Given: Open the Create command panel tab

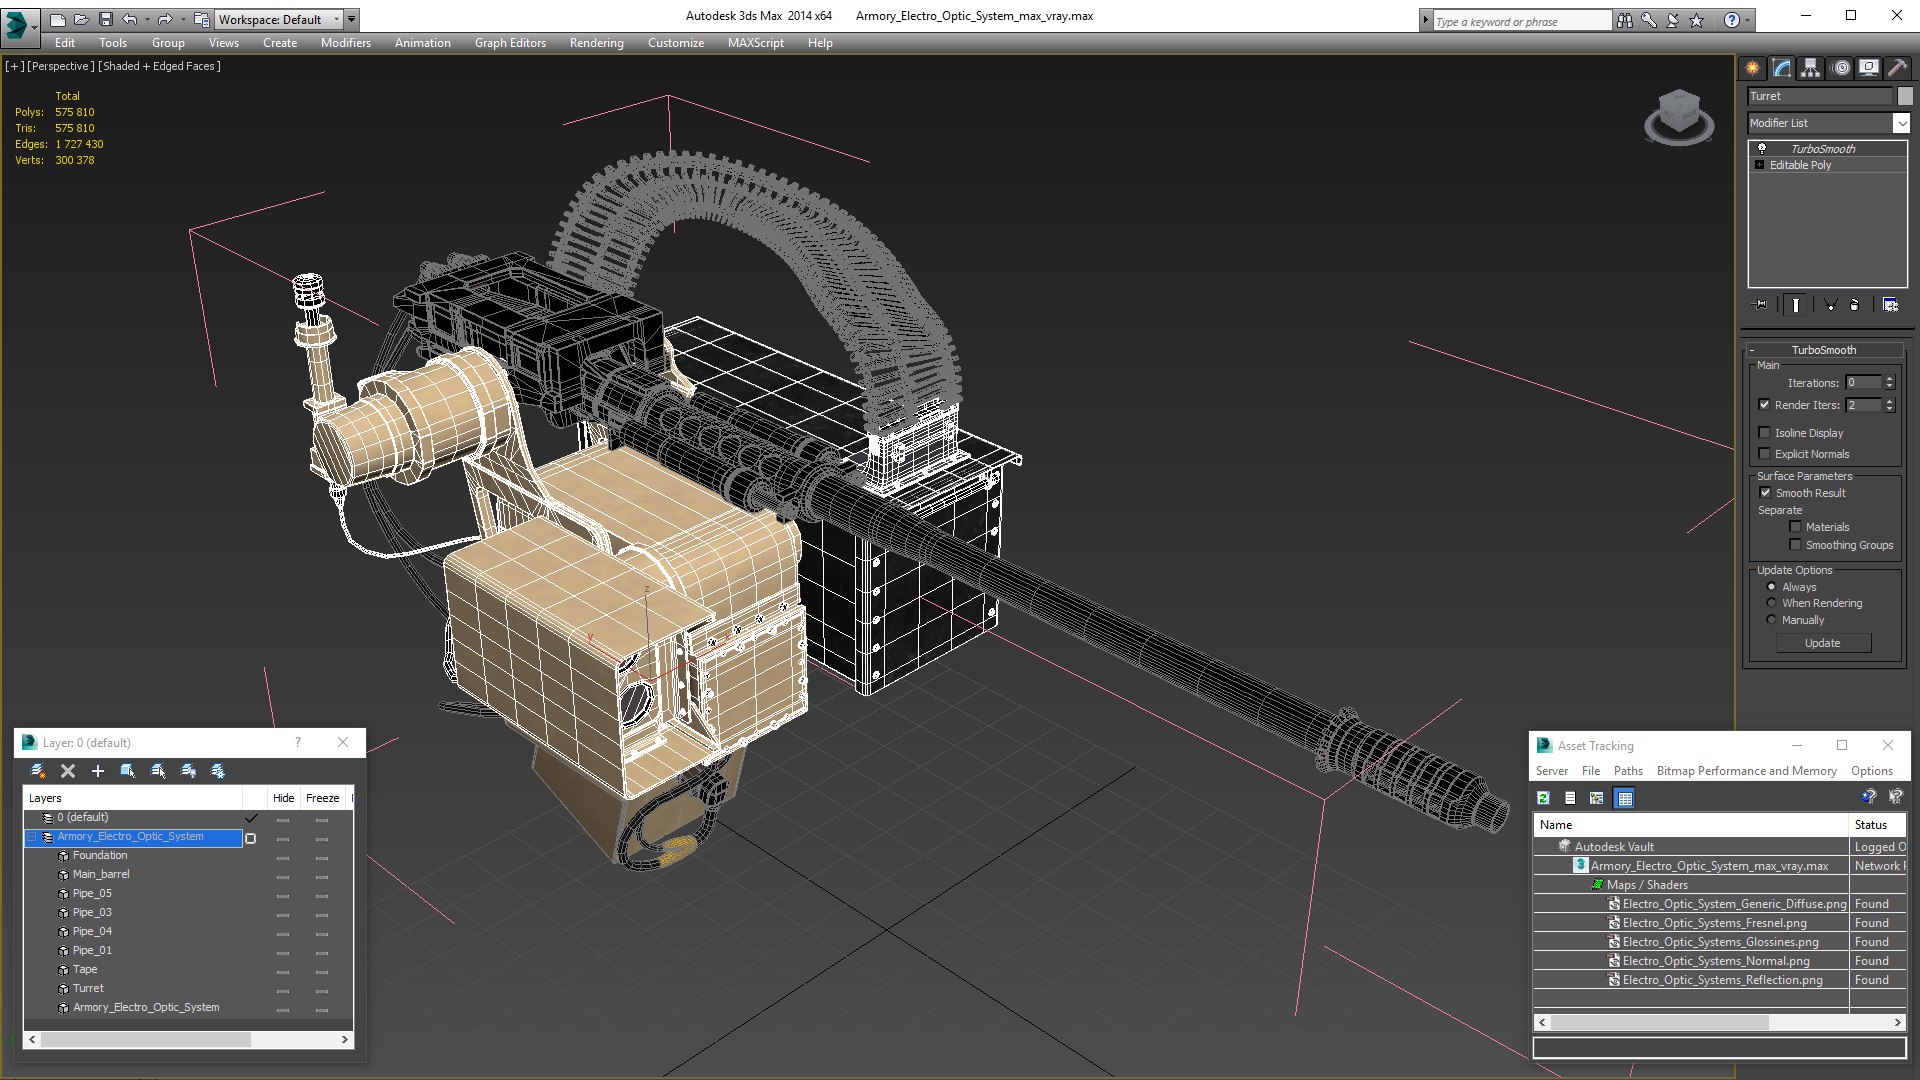Looking at the screenshot, I should pos(1752,68).
